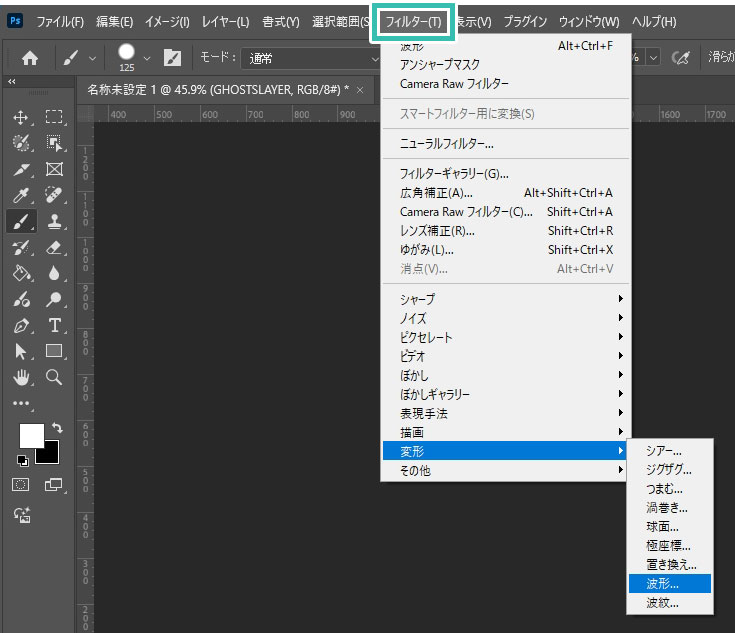Image resolution: width=735 pixels, height=633 pixels.
Task: Open the brush preset picker arrow
Action: (147, 59)
